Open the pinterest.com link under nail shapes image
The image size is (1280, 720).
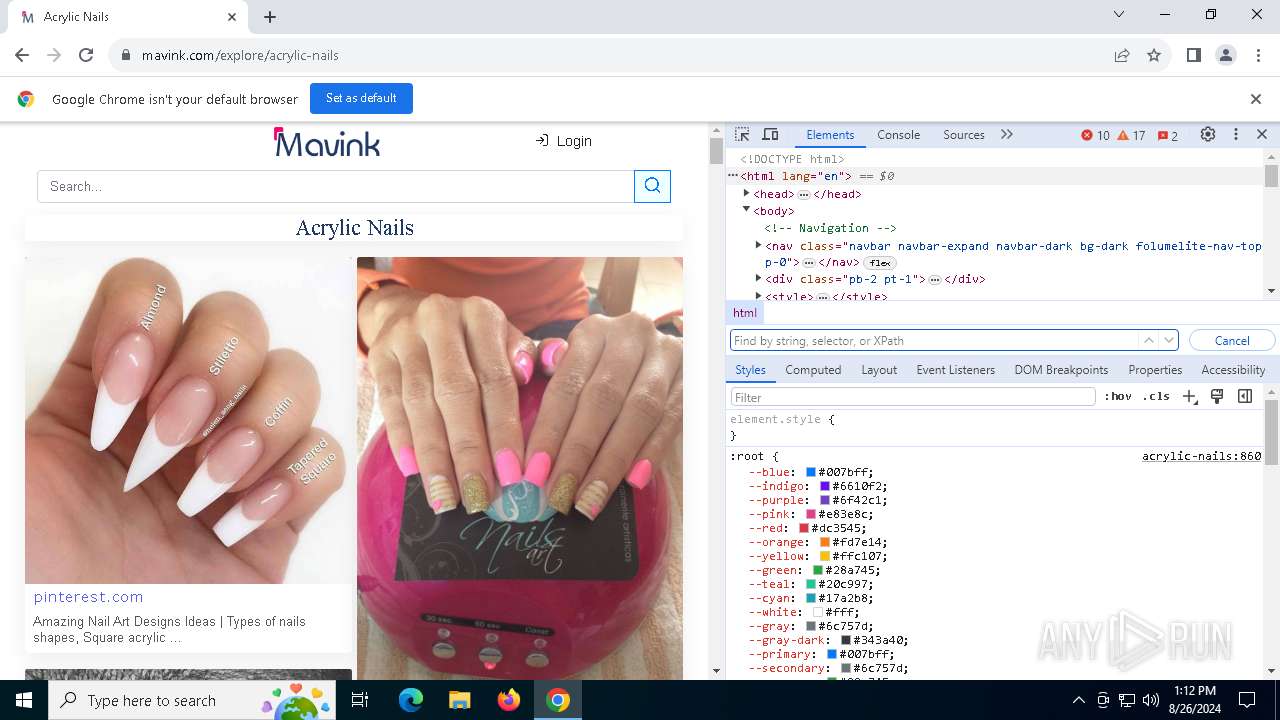click(x=88, y=597)
